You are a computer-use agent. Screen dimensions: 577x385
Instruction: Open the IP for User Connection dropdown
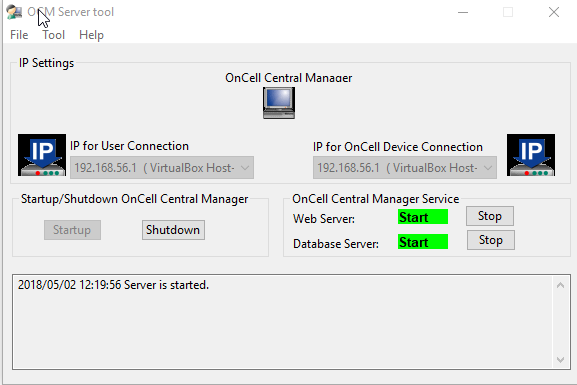tap(162, 168)
